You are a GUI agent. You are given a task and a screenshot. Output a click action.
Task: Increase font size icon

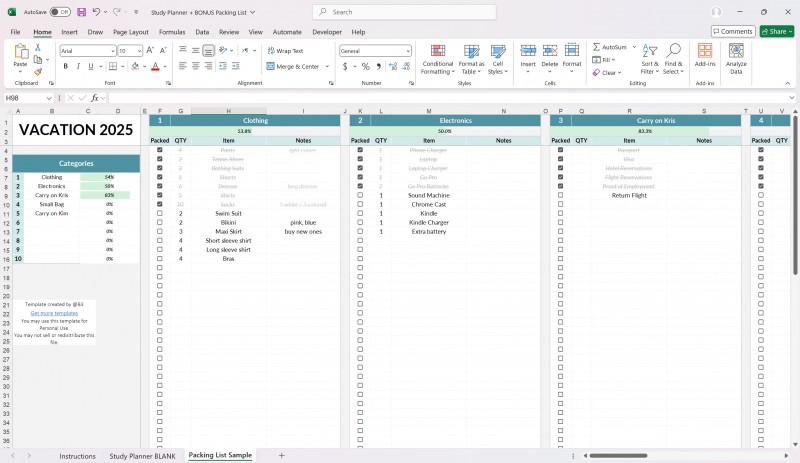click(150, 51)
